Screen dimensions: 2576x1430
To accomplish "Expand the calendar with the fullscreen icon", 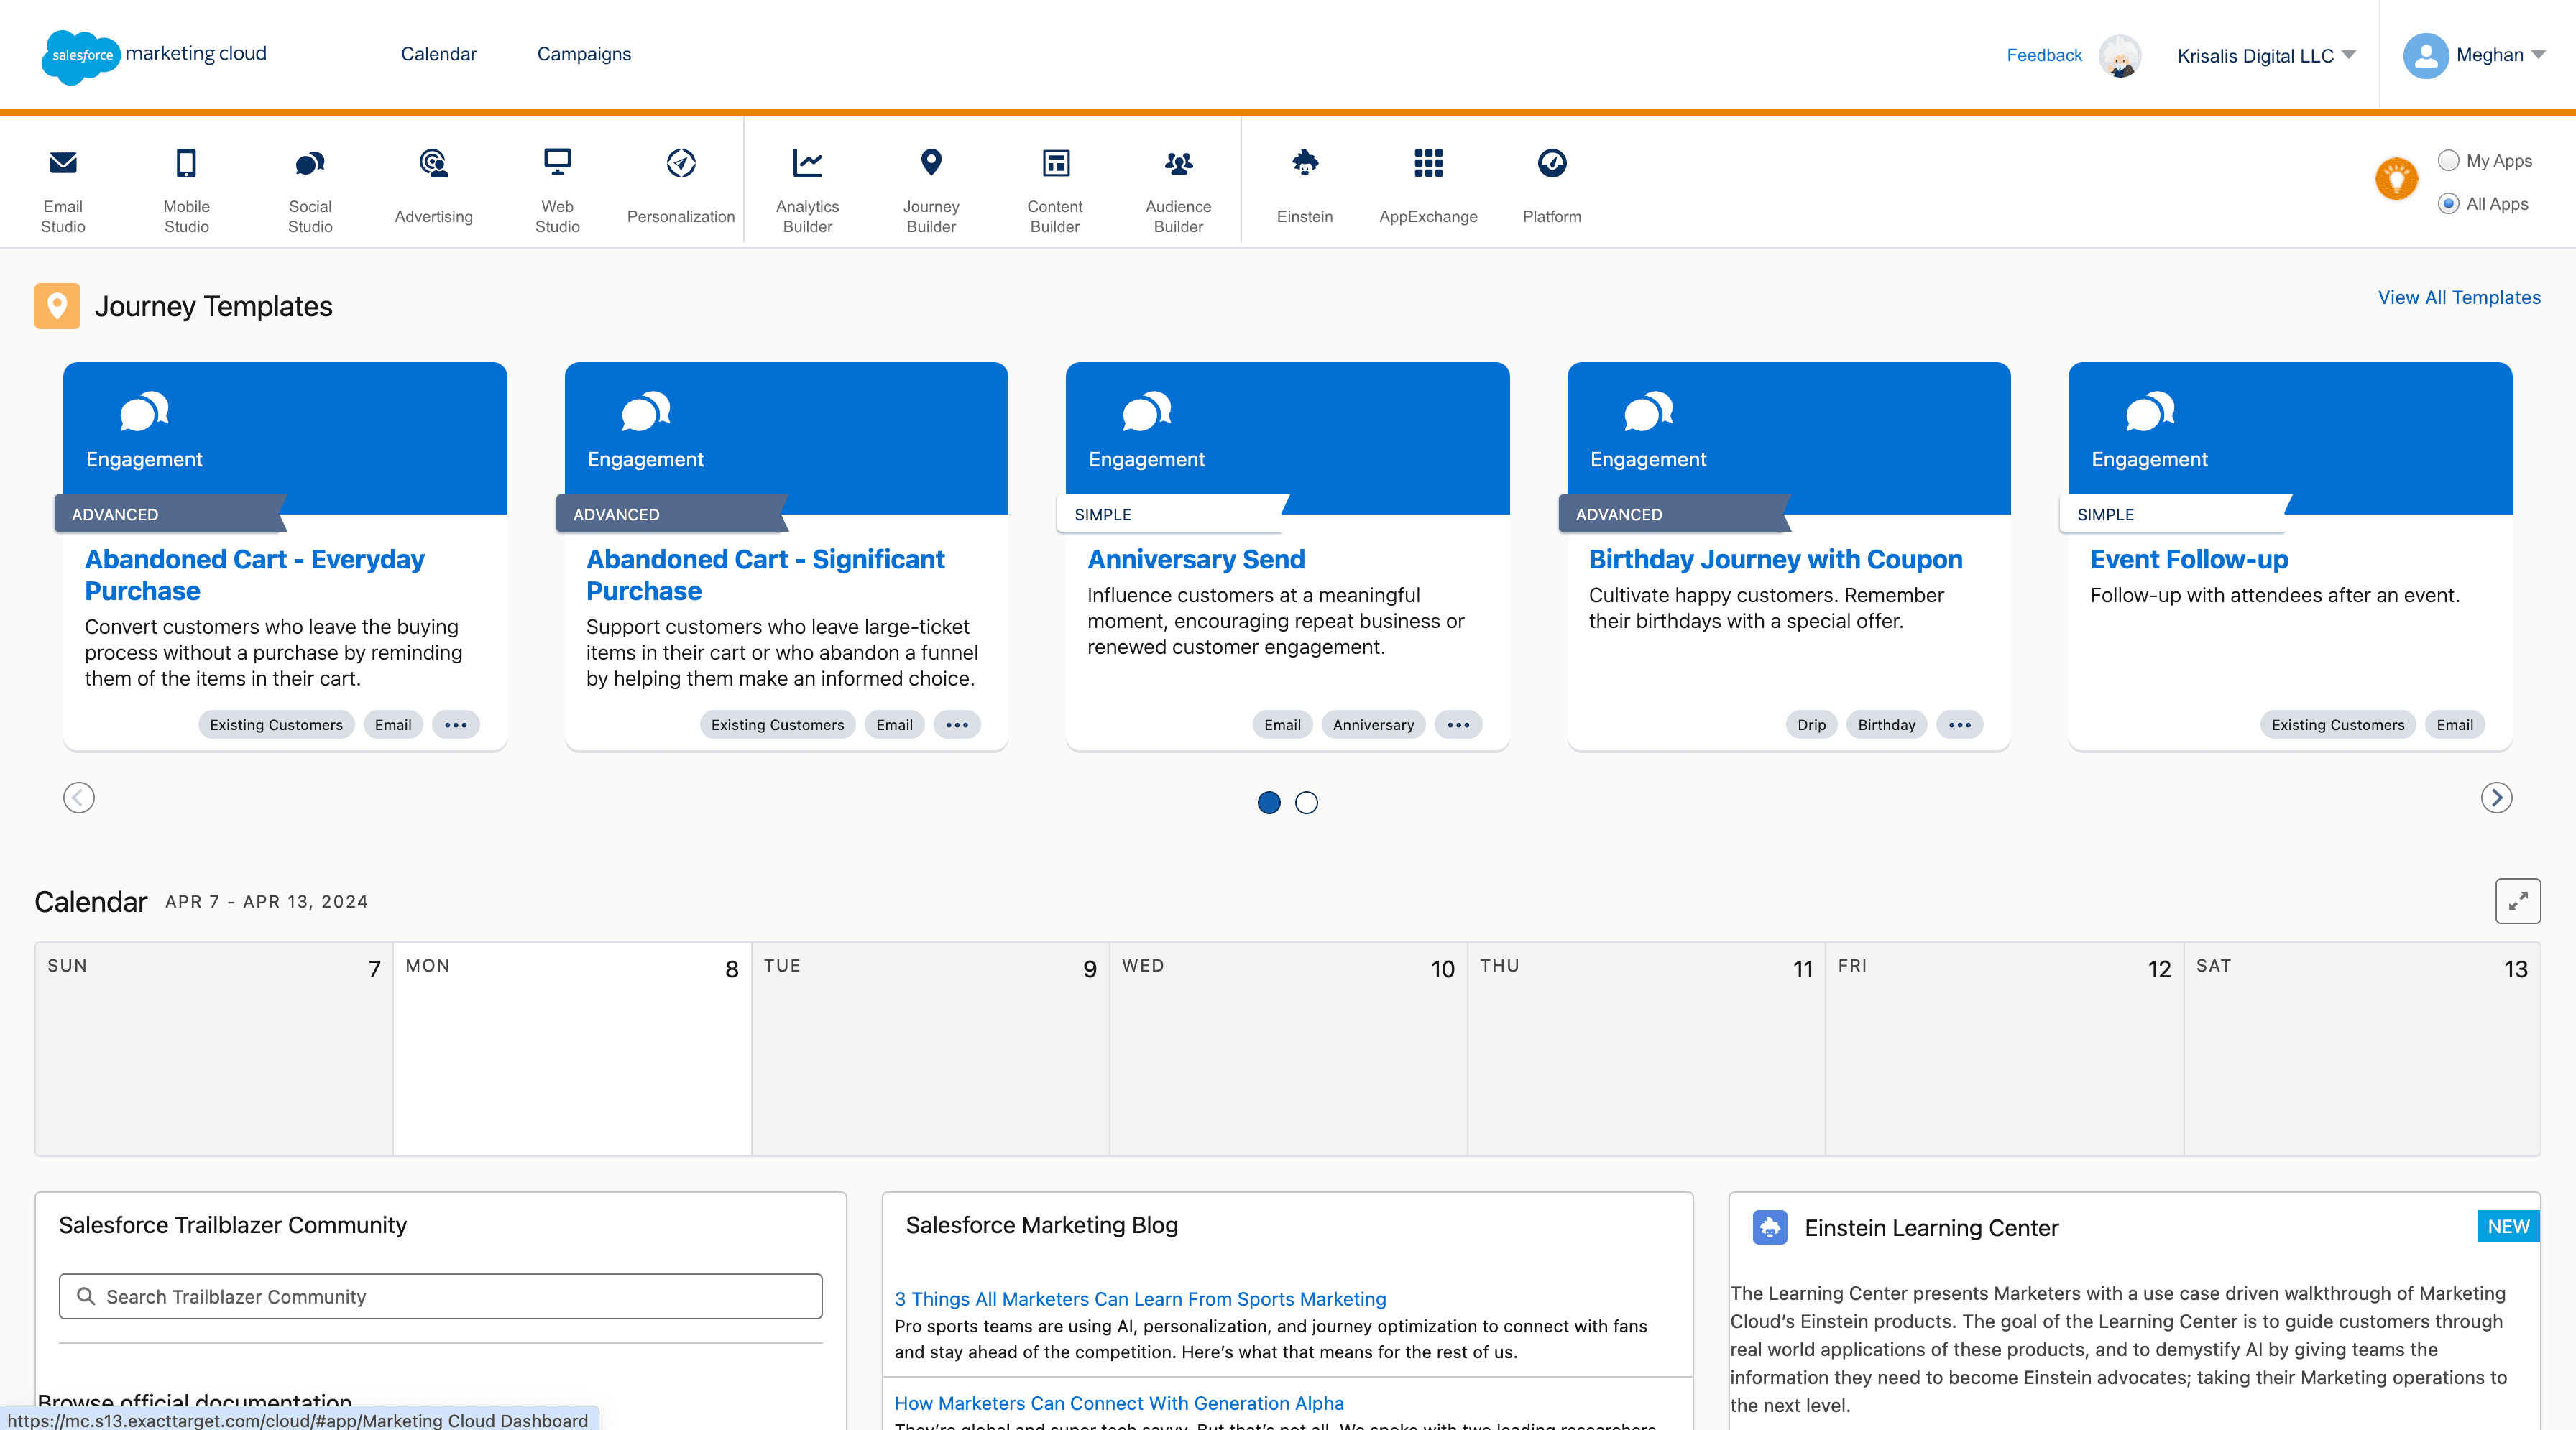I will tap(2517, 901).
